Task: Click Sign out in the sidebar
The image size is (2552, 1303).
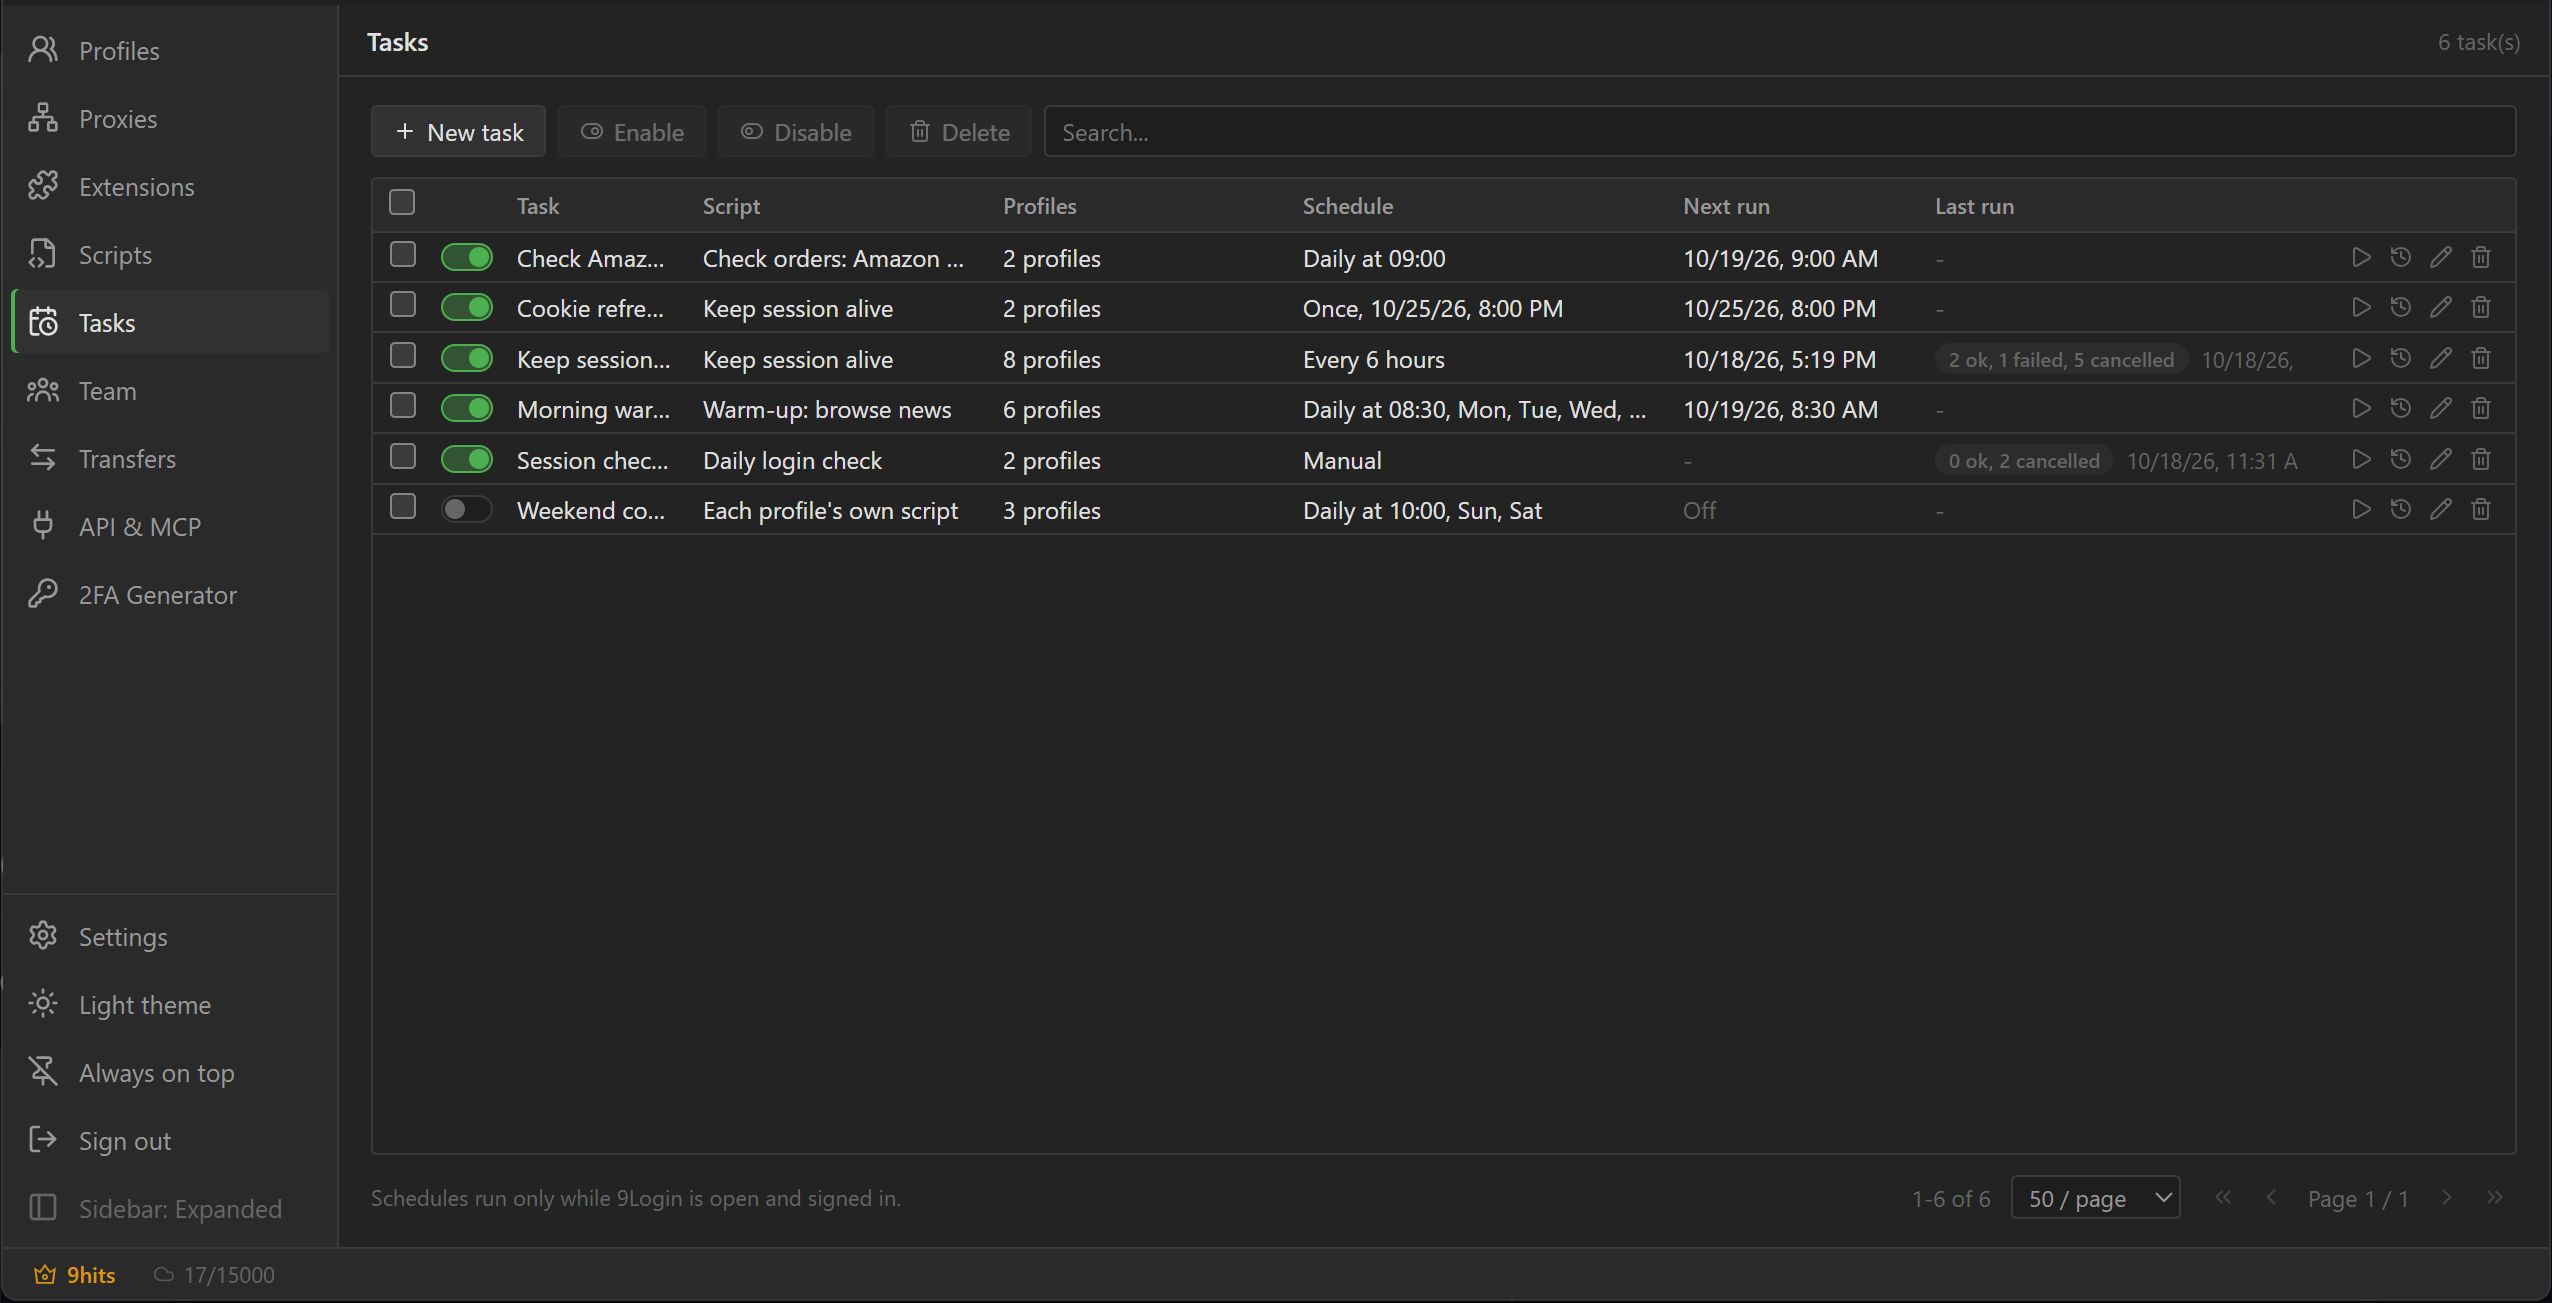Action: [170, 1141]
